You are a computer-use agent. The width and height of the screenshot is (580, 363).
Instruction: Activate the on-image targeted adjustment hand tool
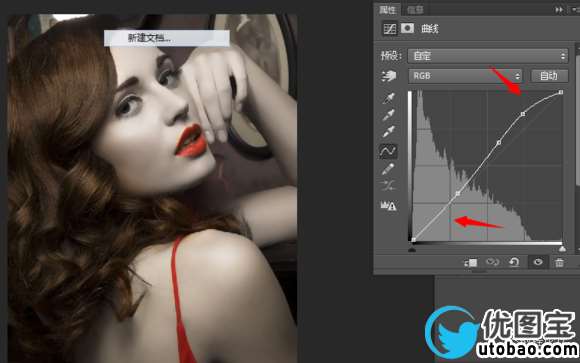[x=388, y=76]
